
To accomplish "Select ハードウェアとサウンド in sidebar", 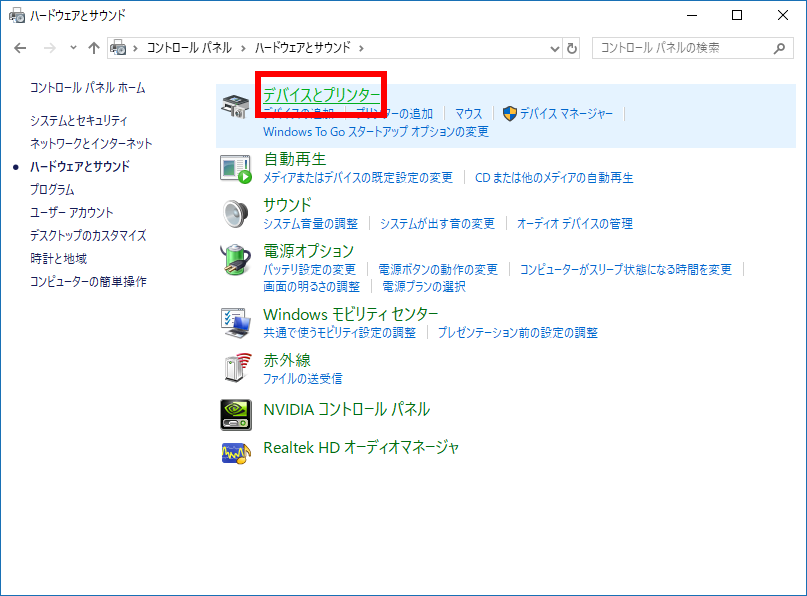I will tap(80, 166).
